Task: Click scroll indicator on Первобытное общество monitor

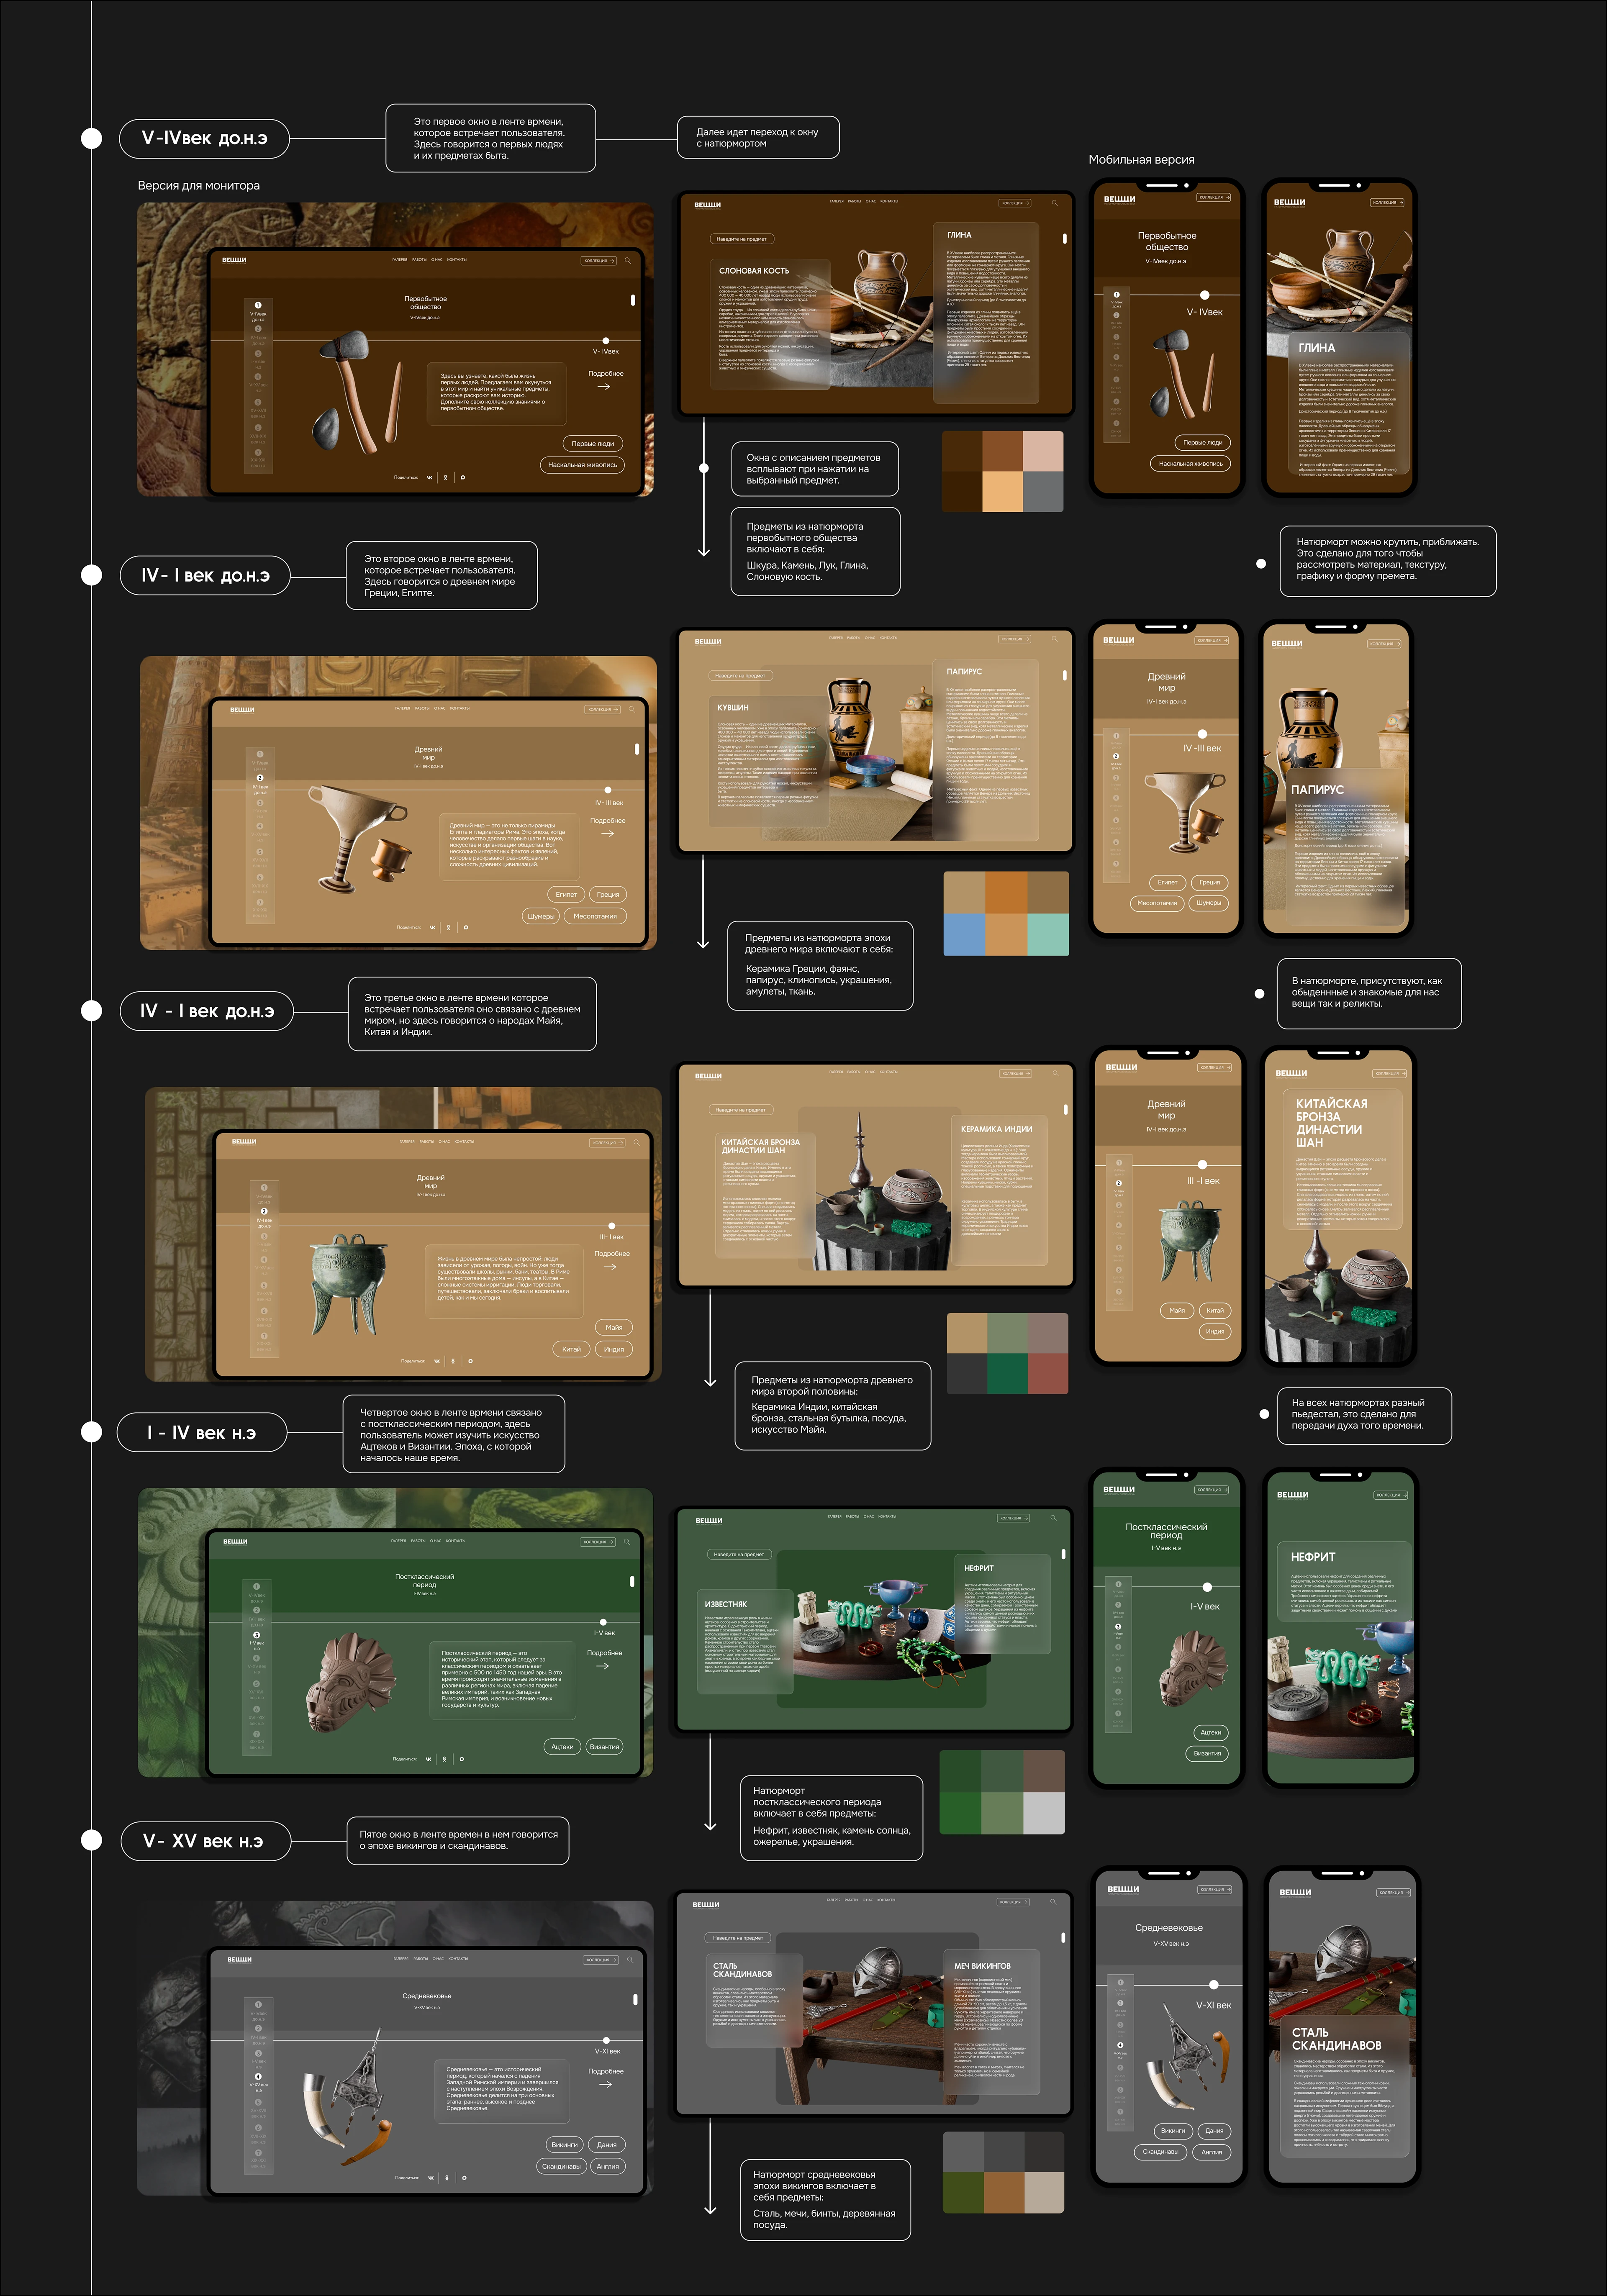Action: click(633, 299)
